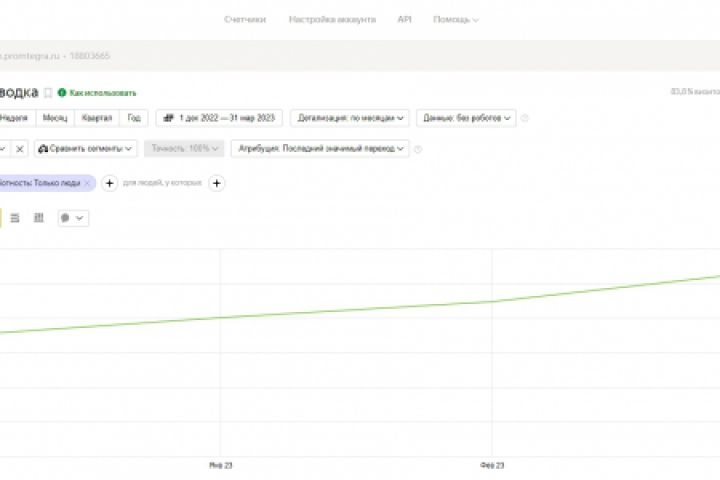Viewport: 720px width, 480px height.
Task: Select the Квартал period
Action: 96,118
